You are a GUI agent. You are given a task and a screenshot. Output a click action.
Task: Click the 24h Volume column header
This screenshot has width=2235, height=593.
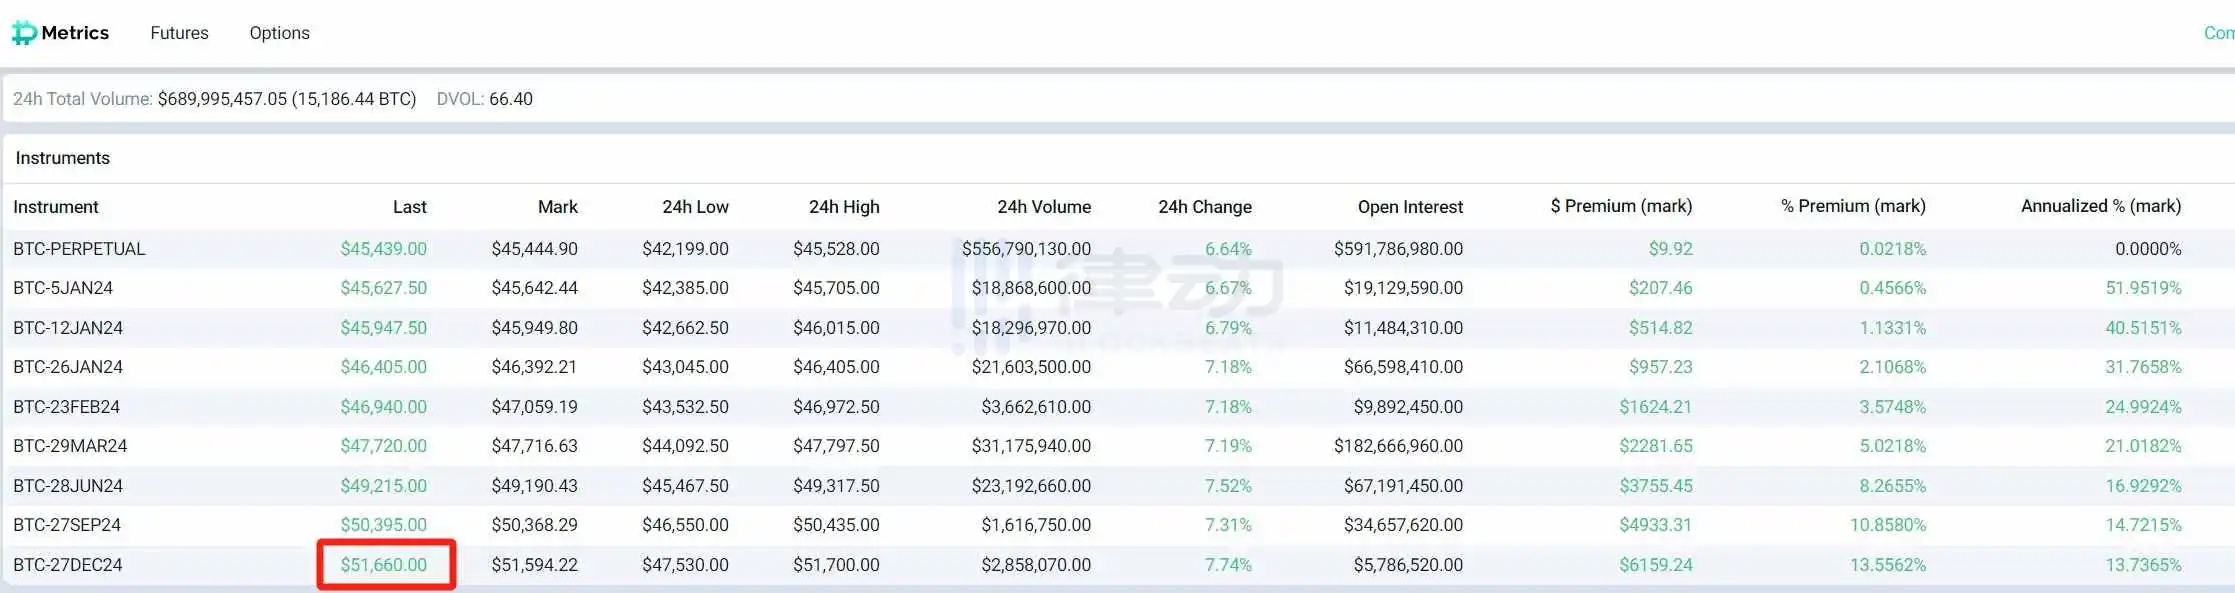[1043, 207]
